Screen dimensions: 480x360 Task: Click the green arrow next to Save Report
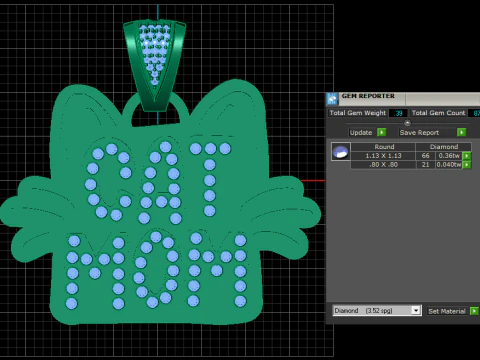coord(461,132)
